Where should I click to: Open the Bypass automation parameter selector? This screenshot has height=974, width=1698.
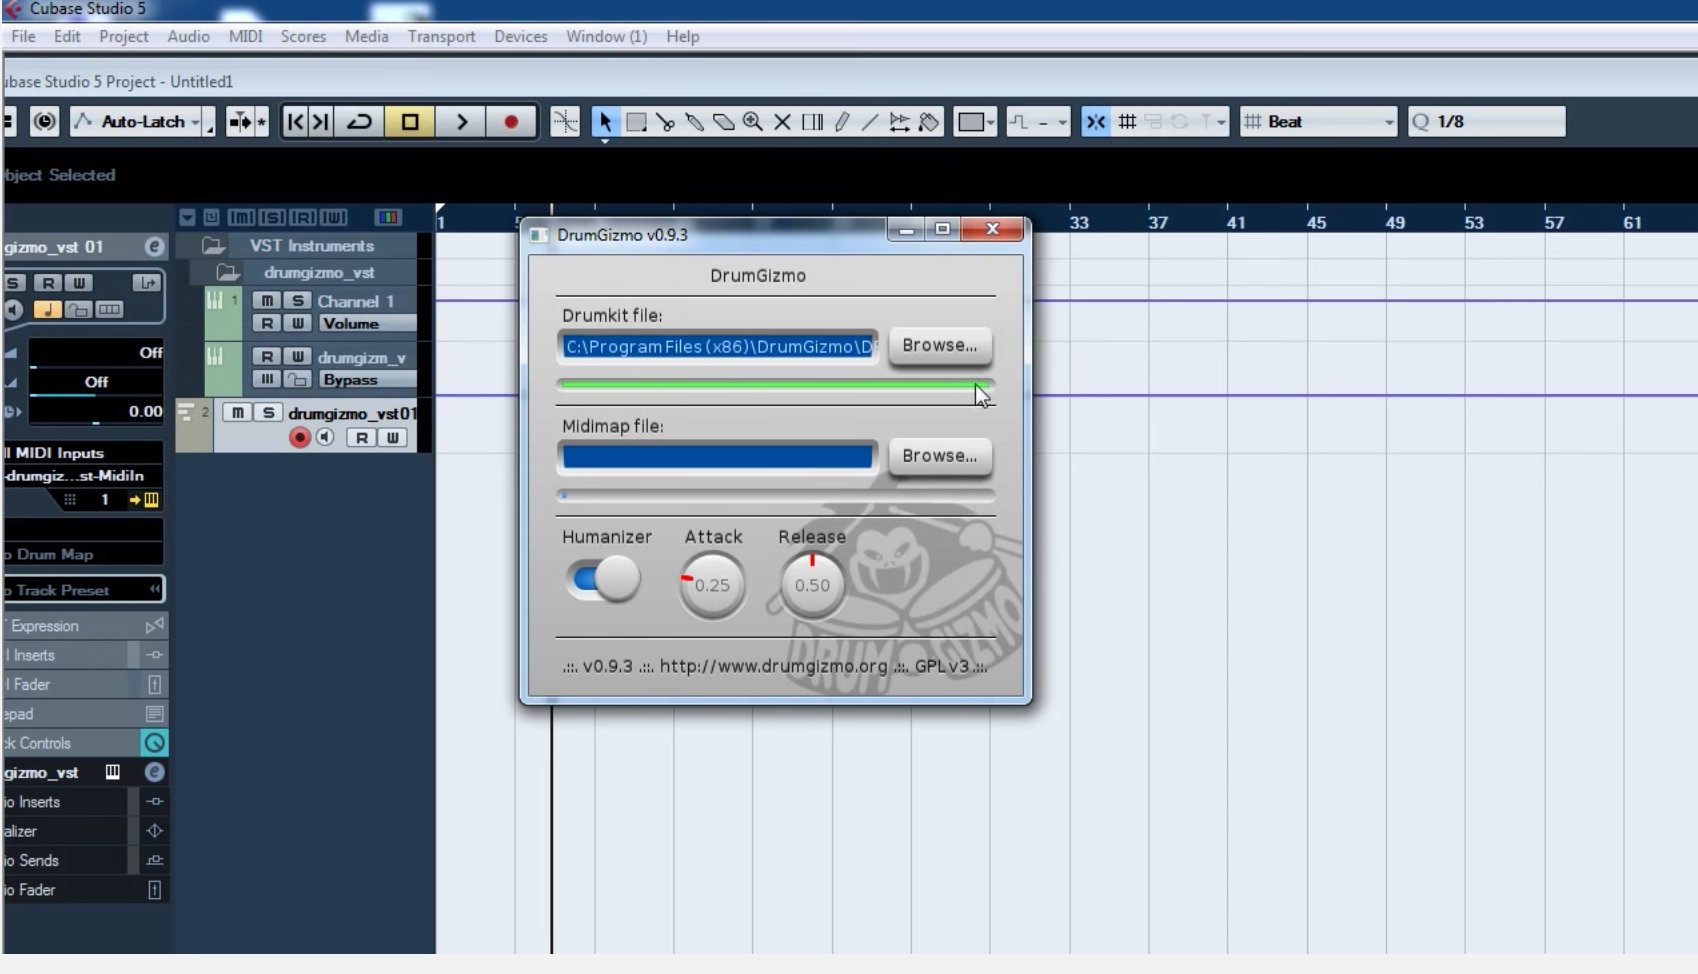tap(367, 380)
